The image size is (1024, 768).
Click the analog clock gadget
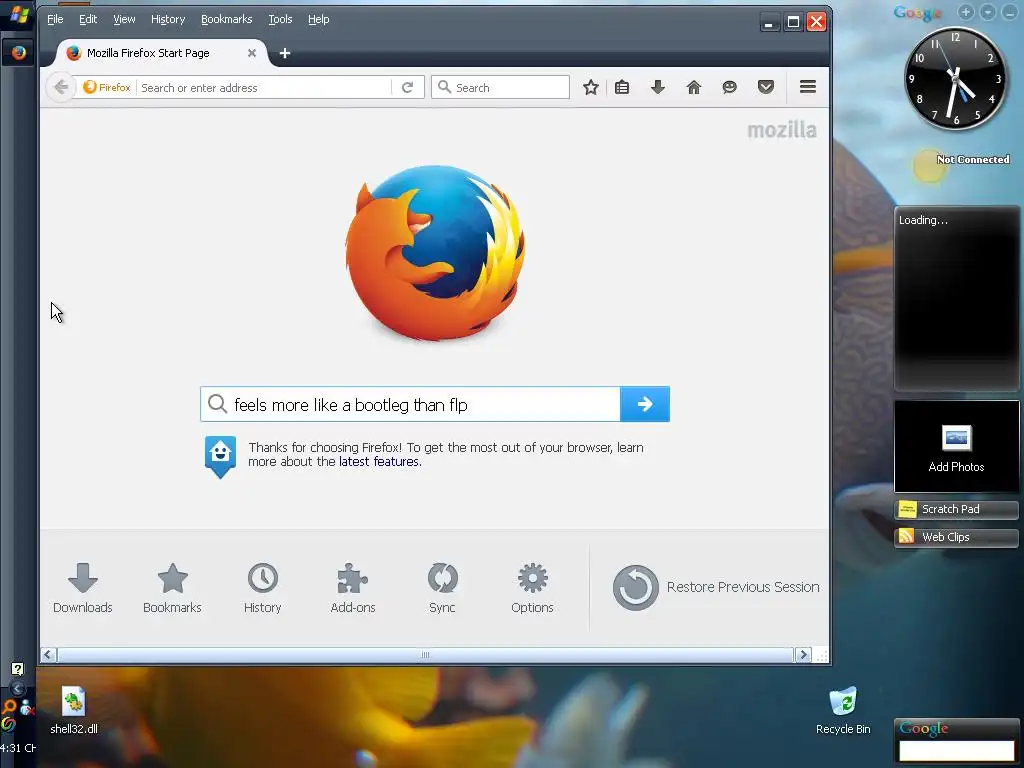[955, 78]
